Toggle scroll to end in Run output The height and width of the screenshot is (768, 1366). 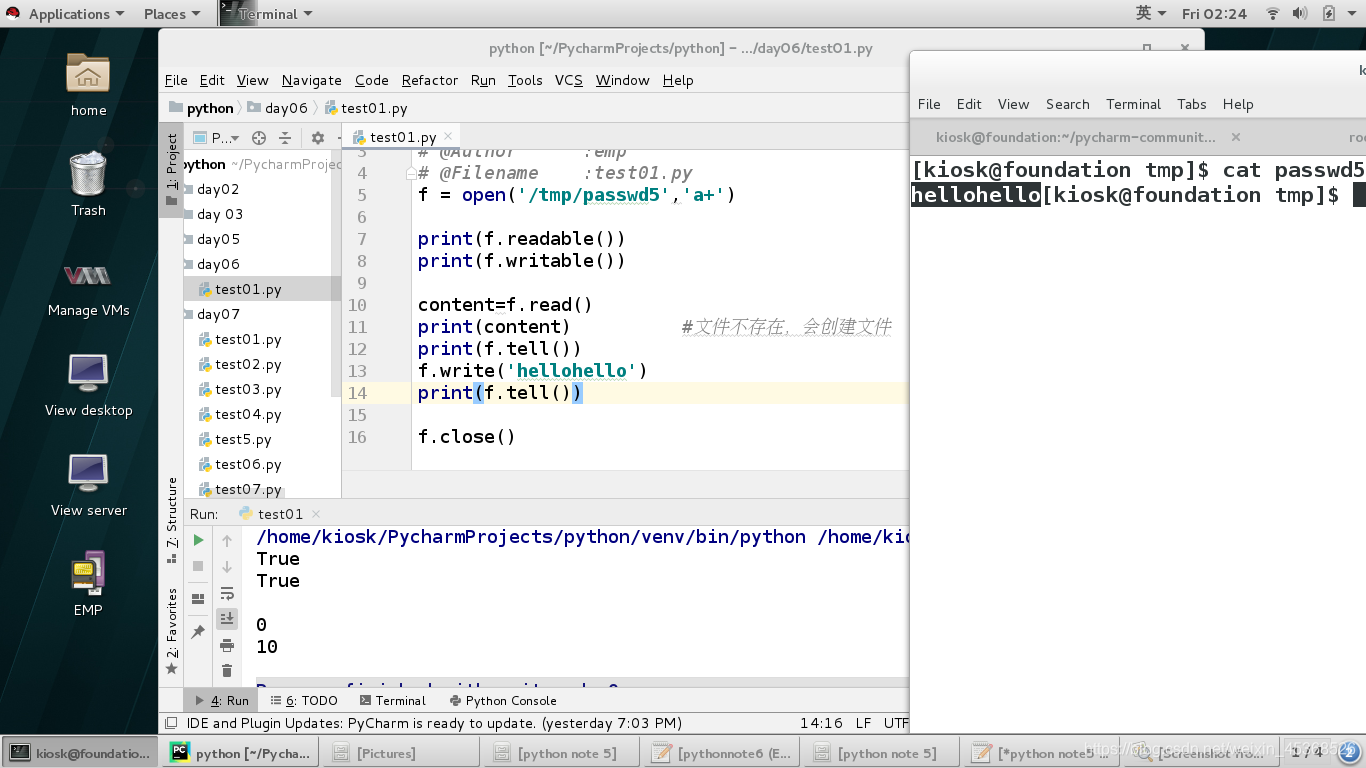[227, 619]
